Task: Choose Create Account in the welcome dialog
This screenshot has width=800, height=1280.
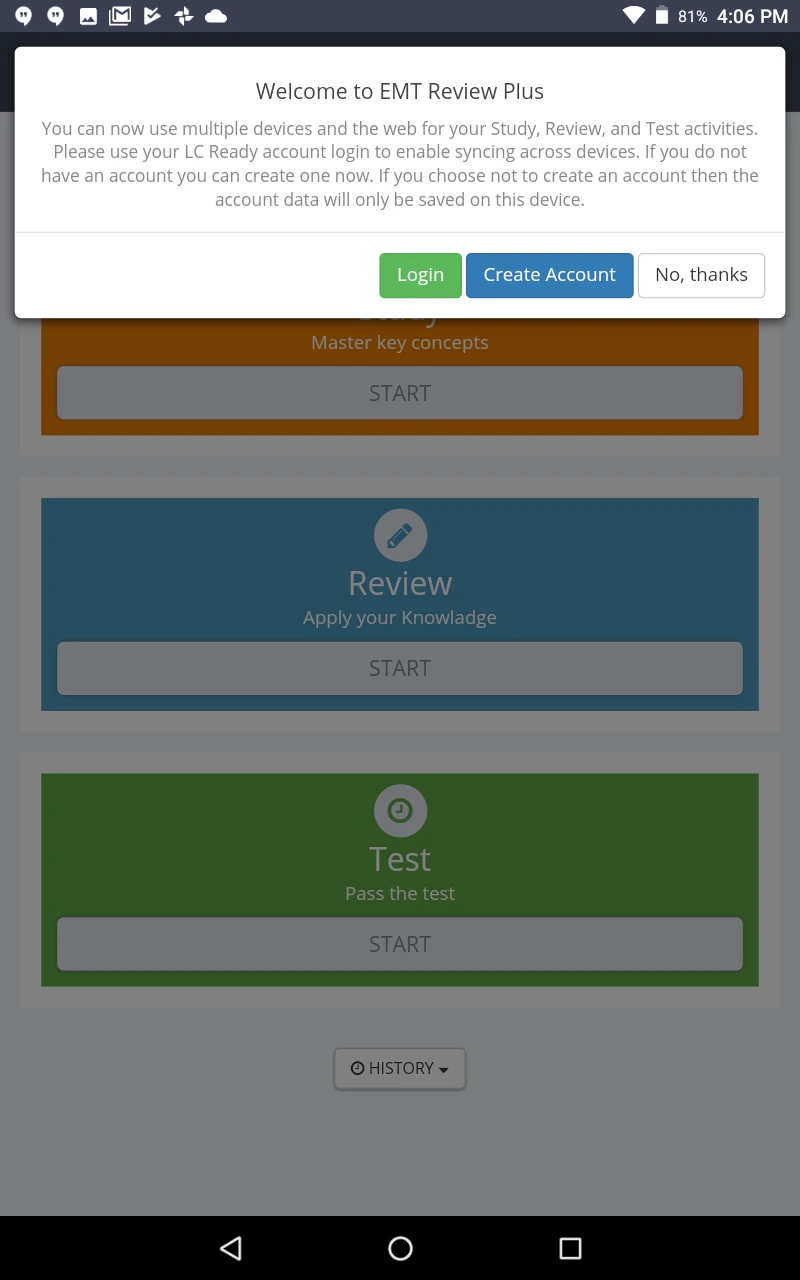Action: pos(549,275)
